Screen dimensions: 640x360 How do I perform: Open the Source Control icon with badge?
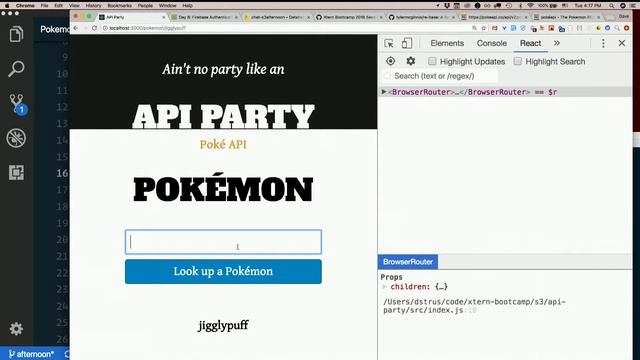(17, 104)
